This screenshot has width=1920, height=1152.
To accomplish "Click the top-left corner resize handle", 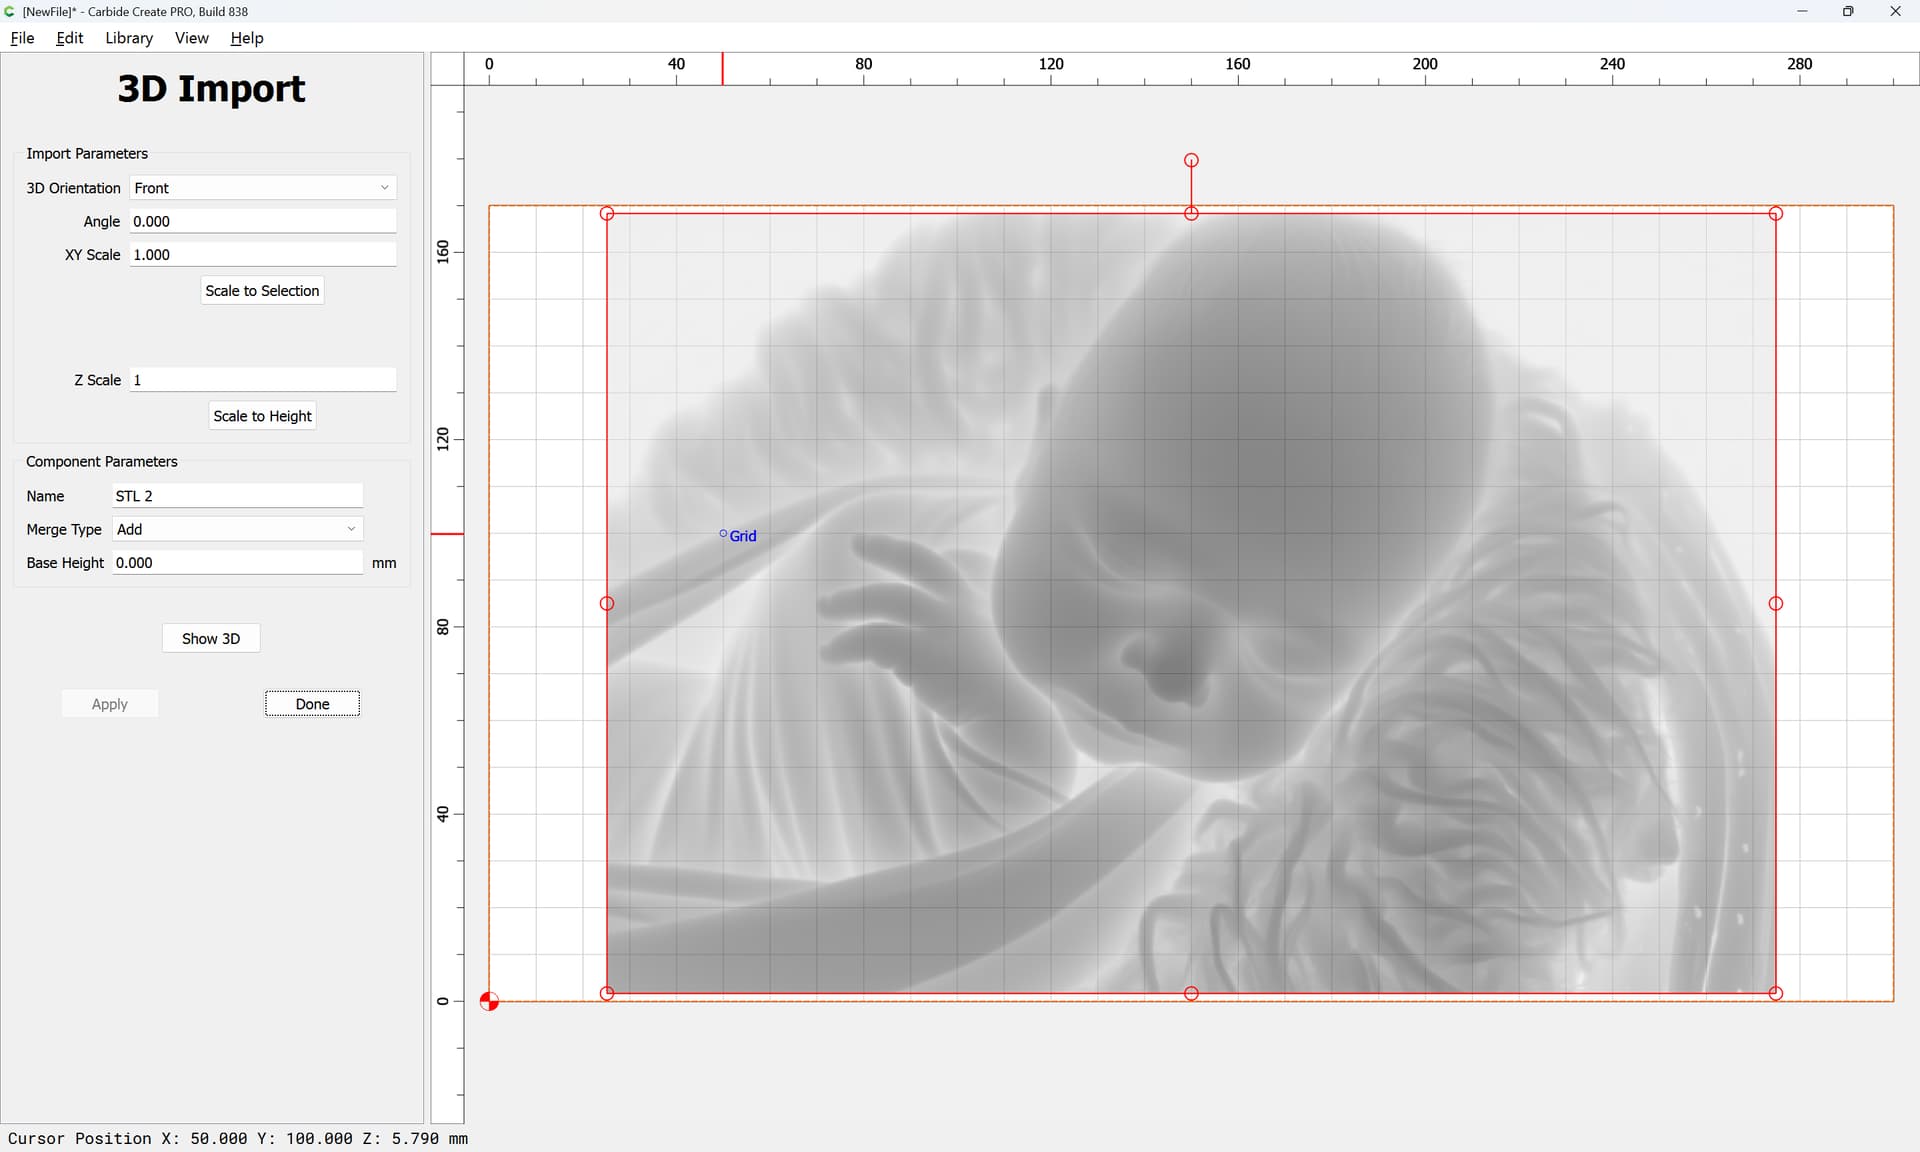I will [607, 213].
